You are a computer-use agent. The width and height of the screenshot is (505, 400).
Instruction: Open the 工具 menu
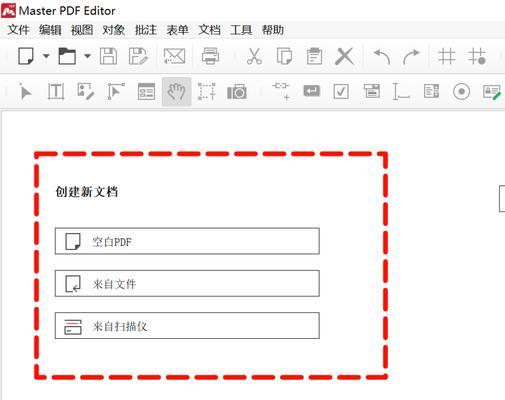tap(241, 30)
